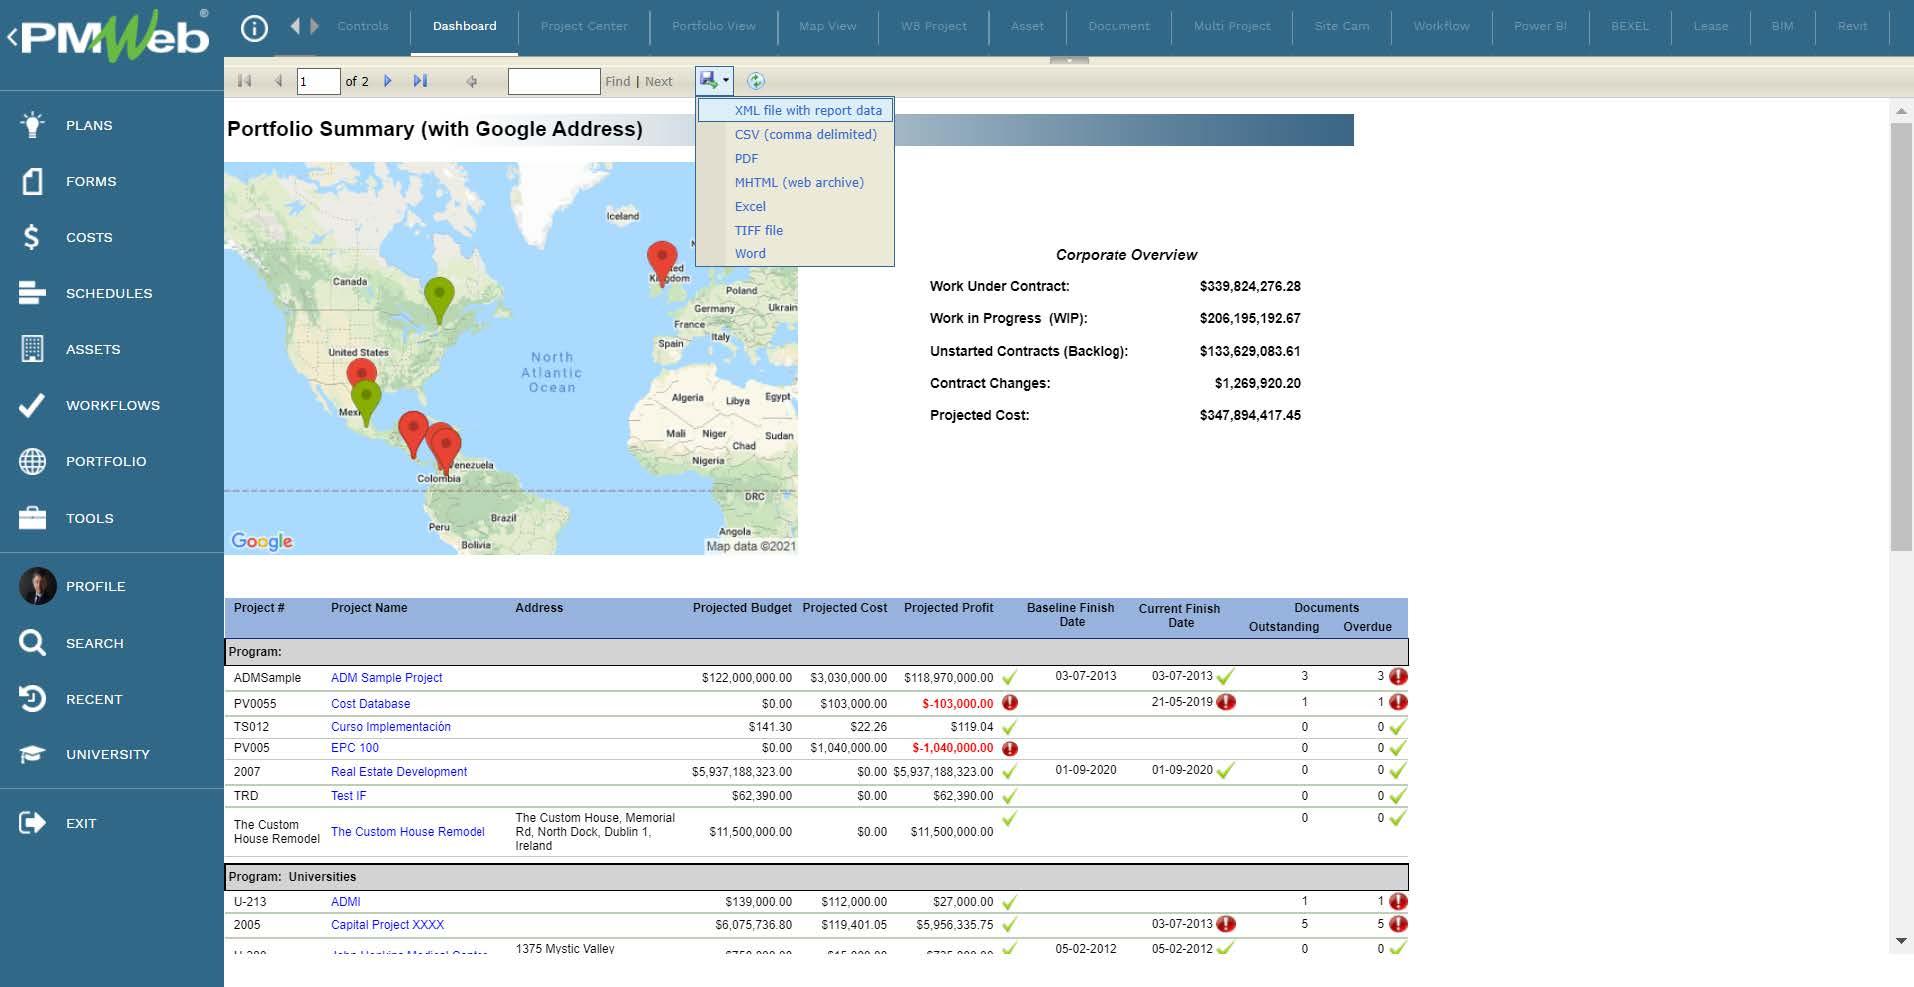
Task: Open Forms document icon
Action: pos(32,181)
